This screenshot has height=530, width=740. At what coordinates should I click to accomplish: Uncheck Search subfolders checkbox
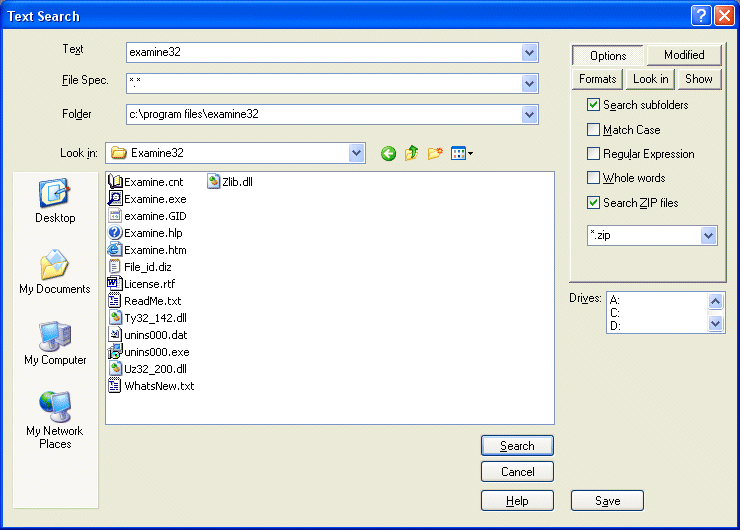(593, 104)
